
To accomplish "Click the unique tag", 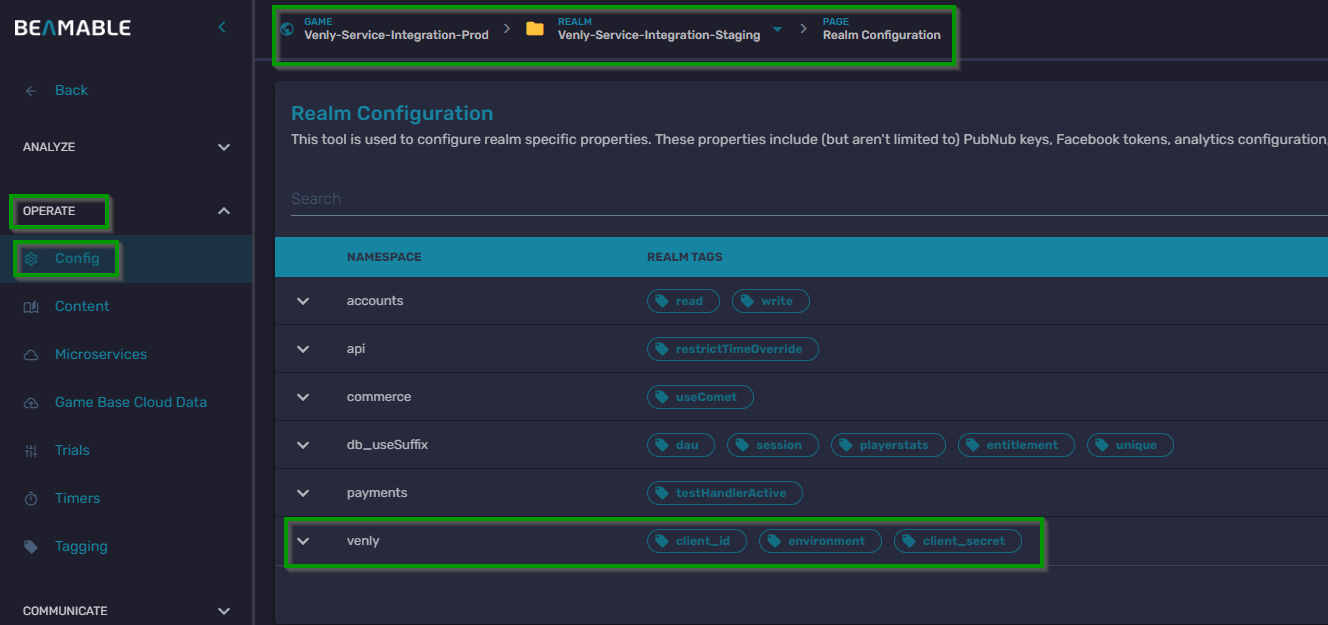I will coord(1130,445).
